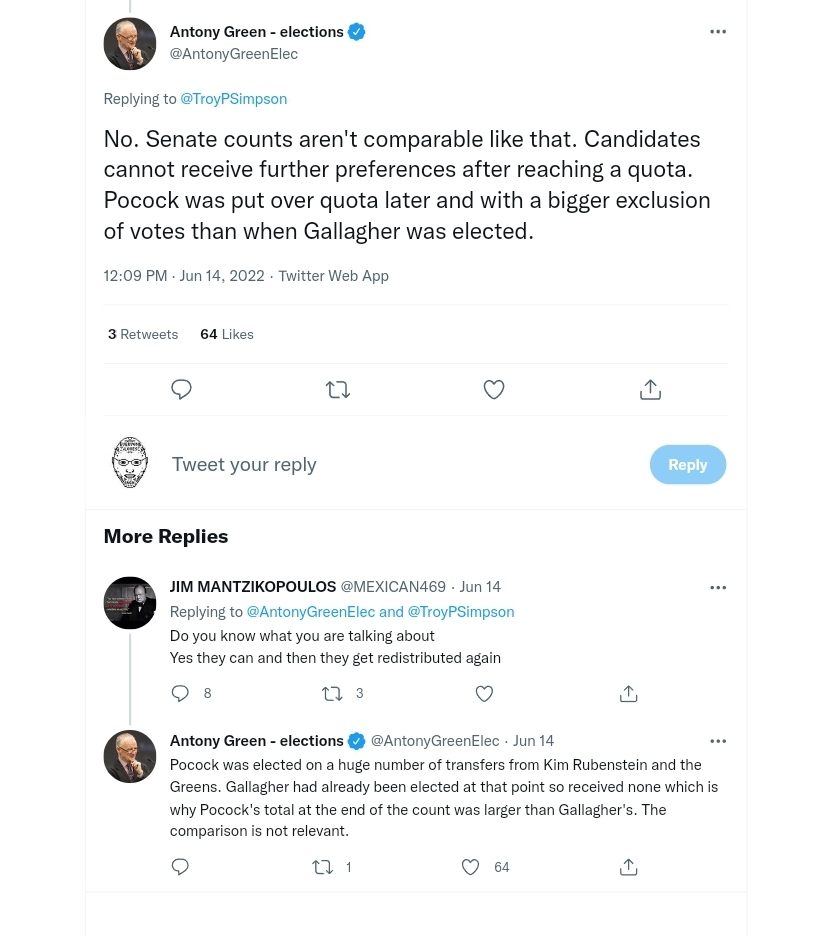Like Jim Mantzikopoulos's reply

pos(484,693)
